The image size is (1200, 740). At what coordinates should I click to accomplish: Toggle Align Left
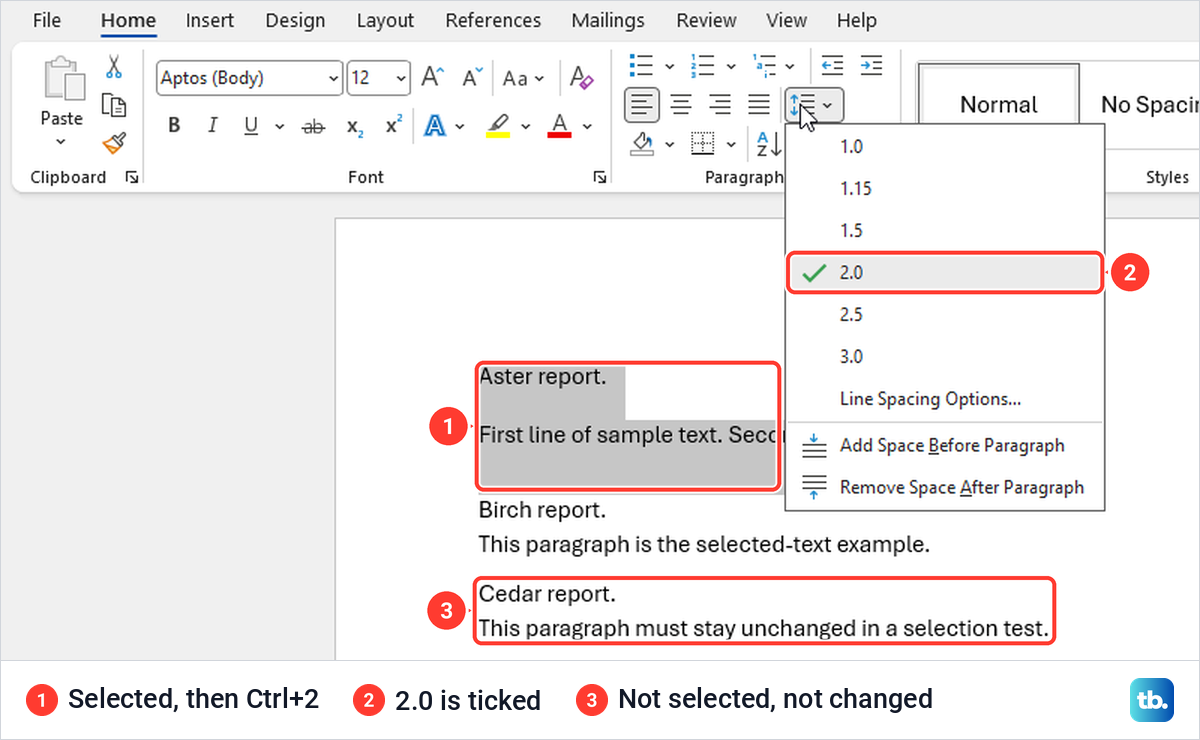click(x=643, y=103)
